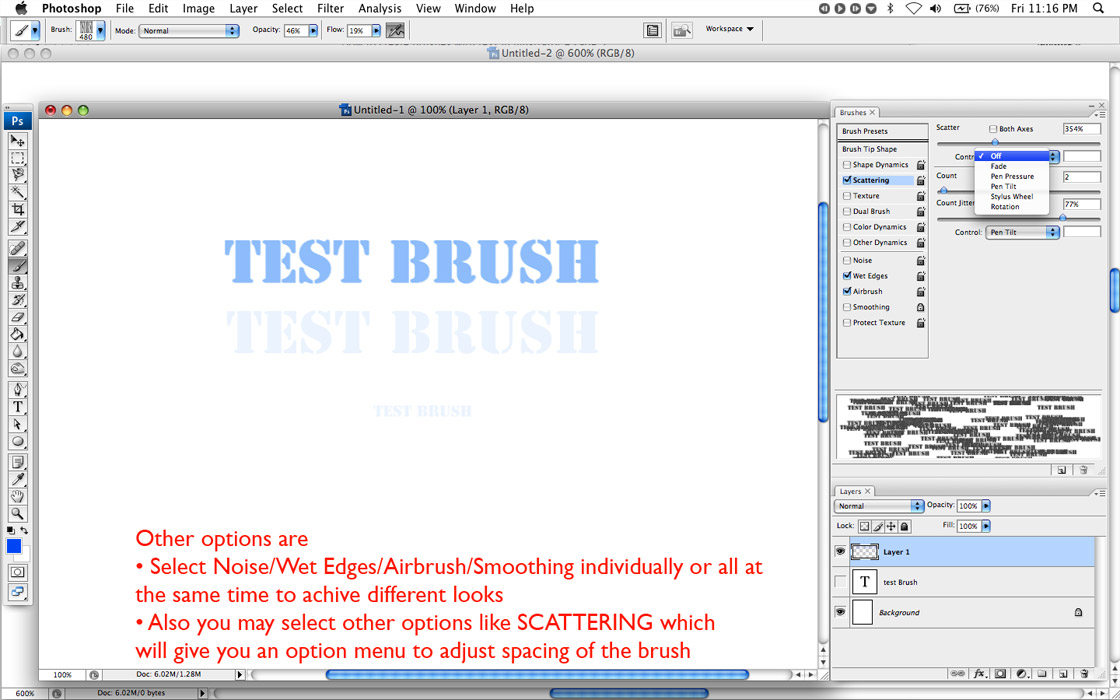Open the Layers panel Opacity arrow
The height and width of the screenshot is (700, 1120).
click(986, 506)
